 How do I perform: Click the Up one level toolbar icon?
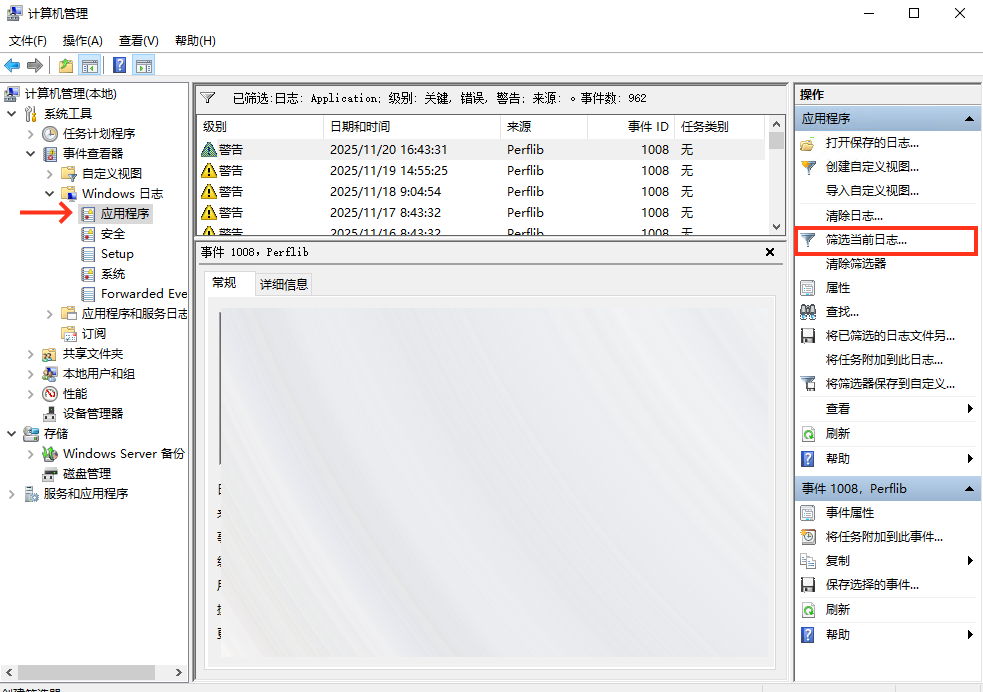[x=65, y=66]
